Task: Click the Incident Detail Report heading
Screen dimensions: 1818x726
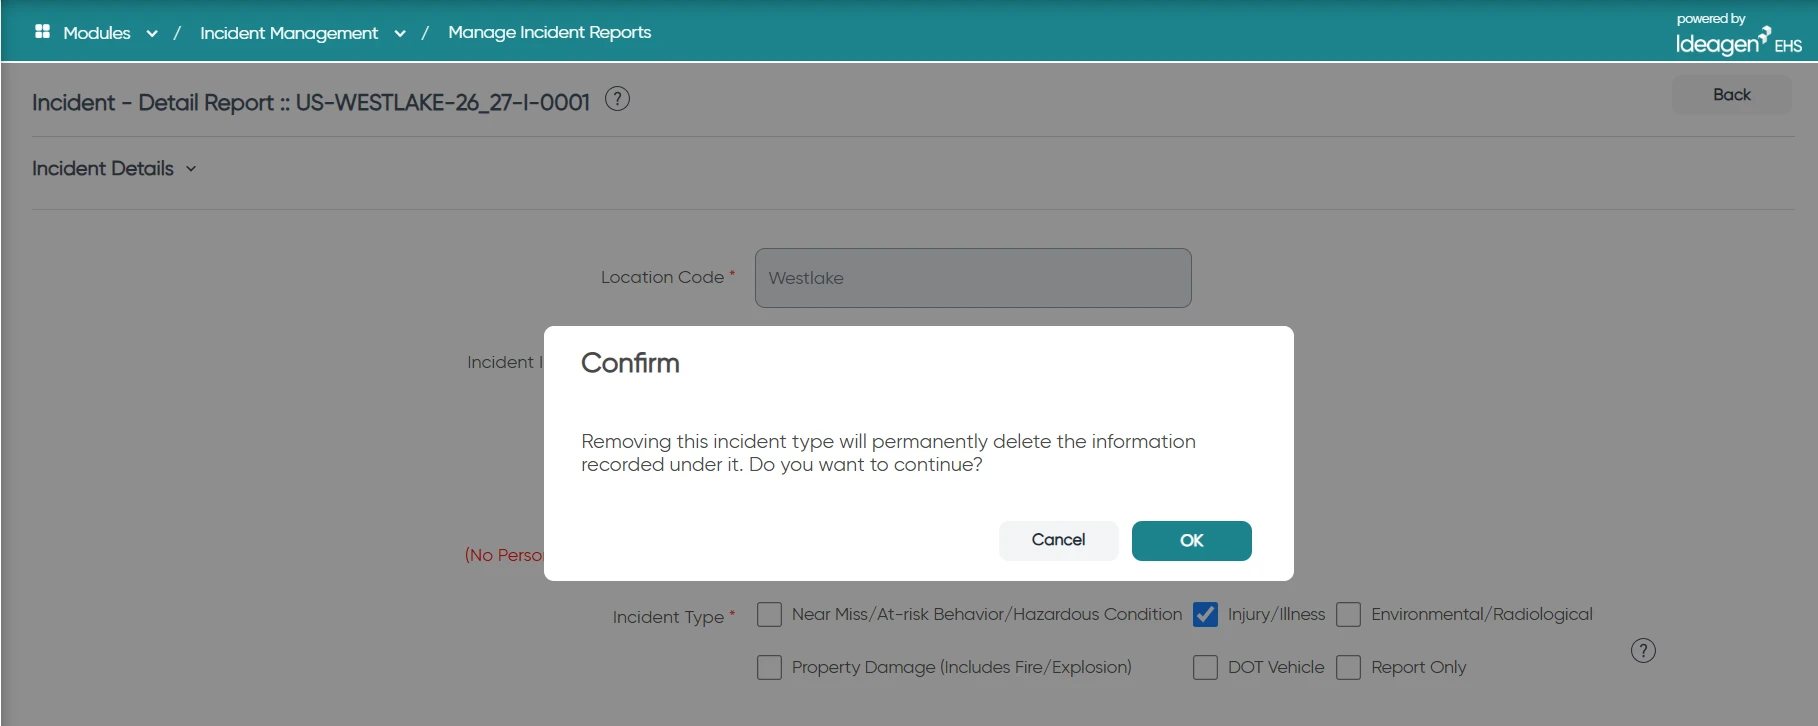Action: pos(311,103)
